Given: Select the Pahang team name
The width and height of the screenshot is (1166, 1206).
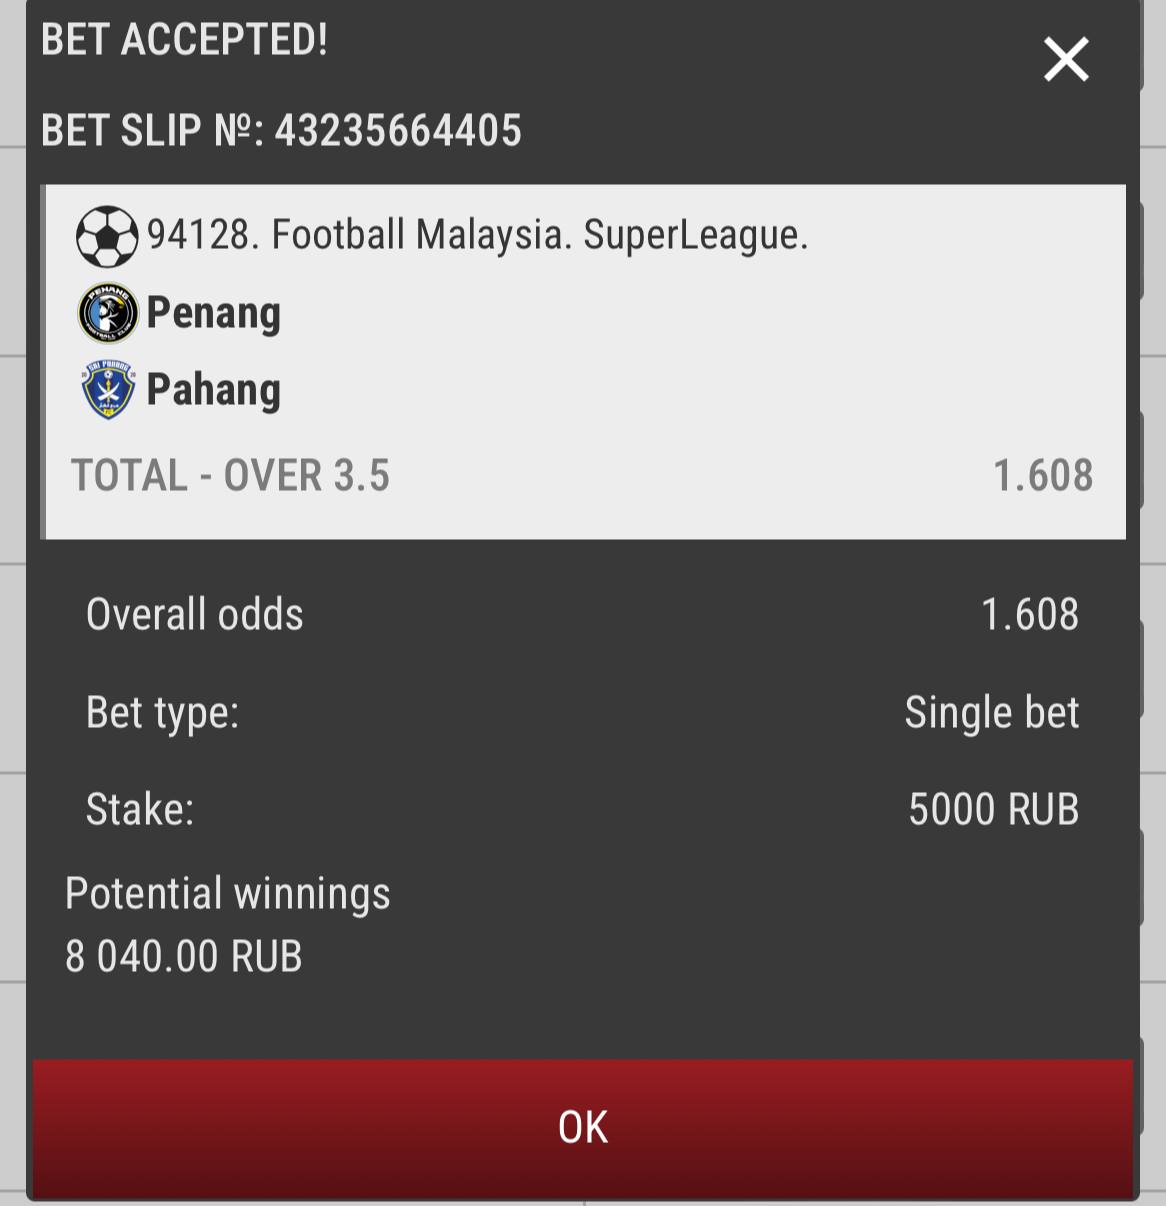Looking at the screenshot, I should (213, 390).
